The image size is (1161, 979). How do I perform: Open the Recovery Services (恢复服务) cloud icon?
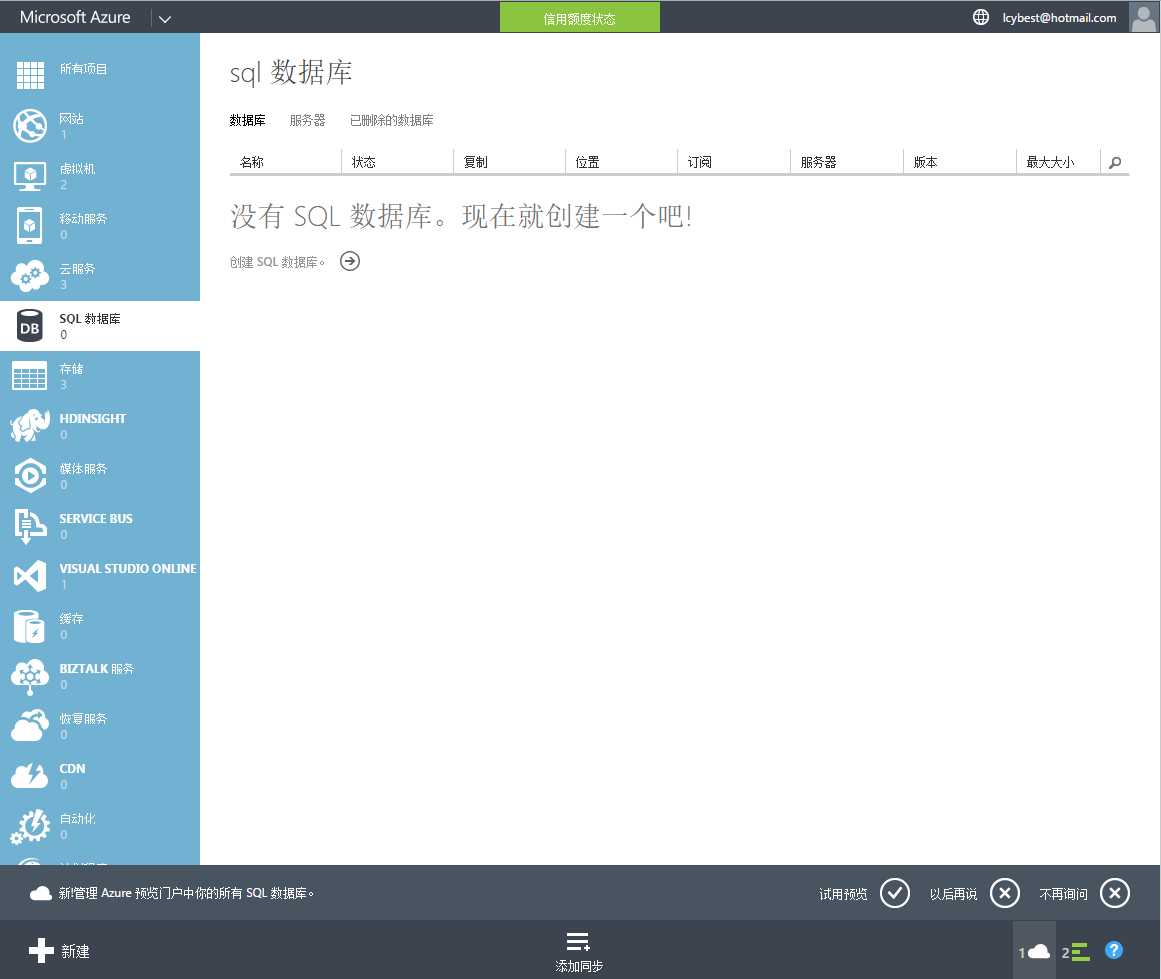coord(30,726)
